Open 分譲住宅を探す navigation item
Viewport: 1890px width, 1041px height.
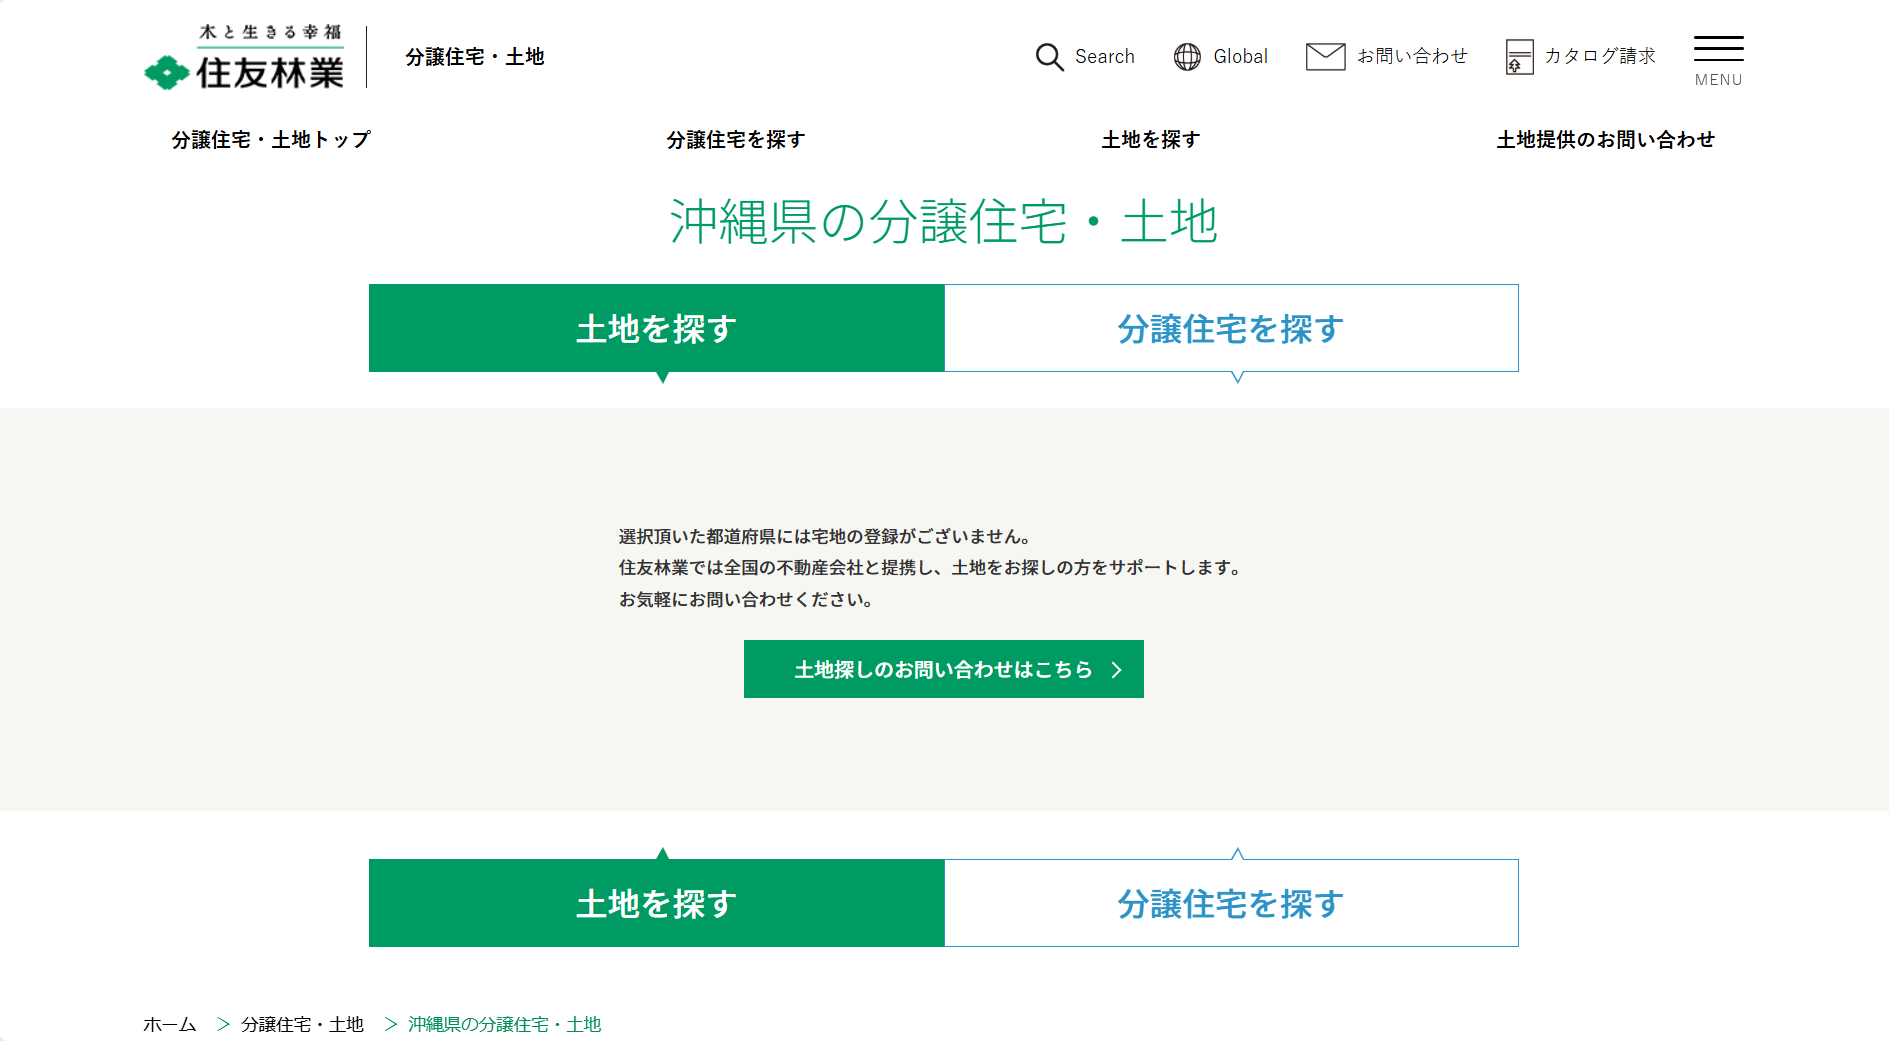[x=736, y=140]
